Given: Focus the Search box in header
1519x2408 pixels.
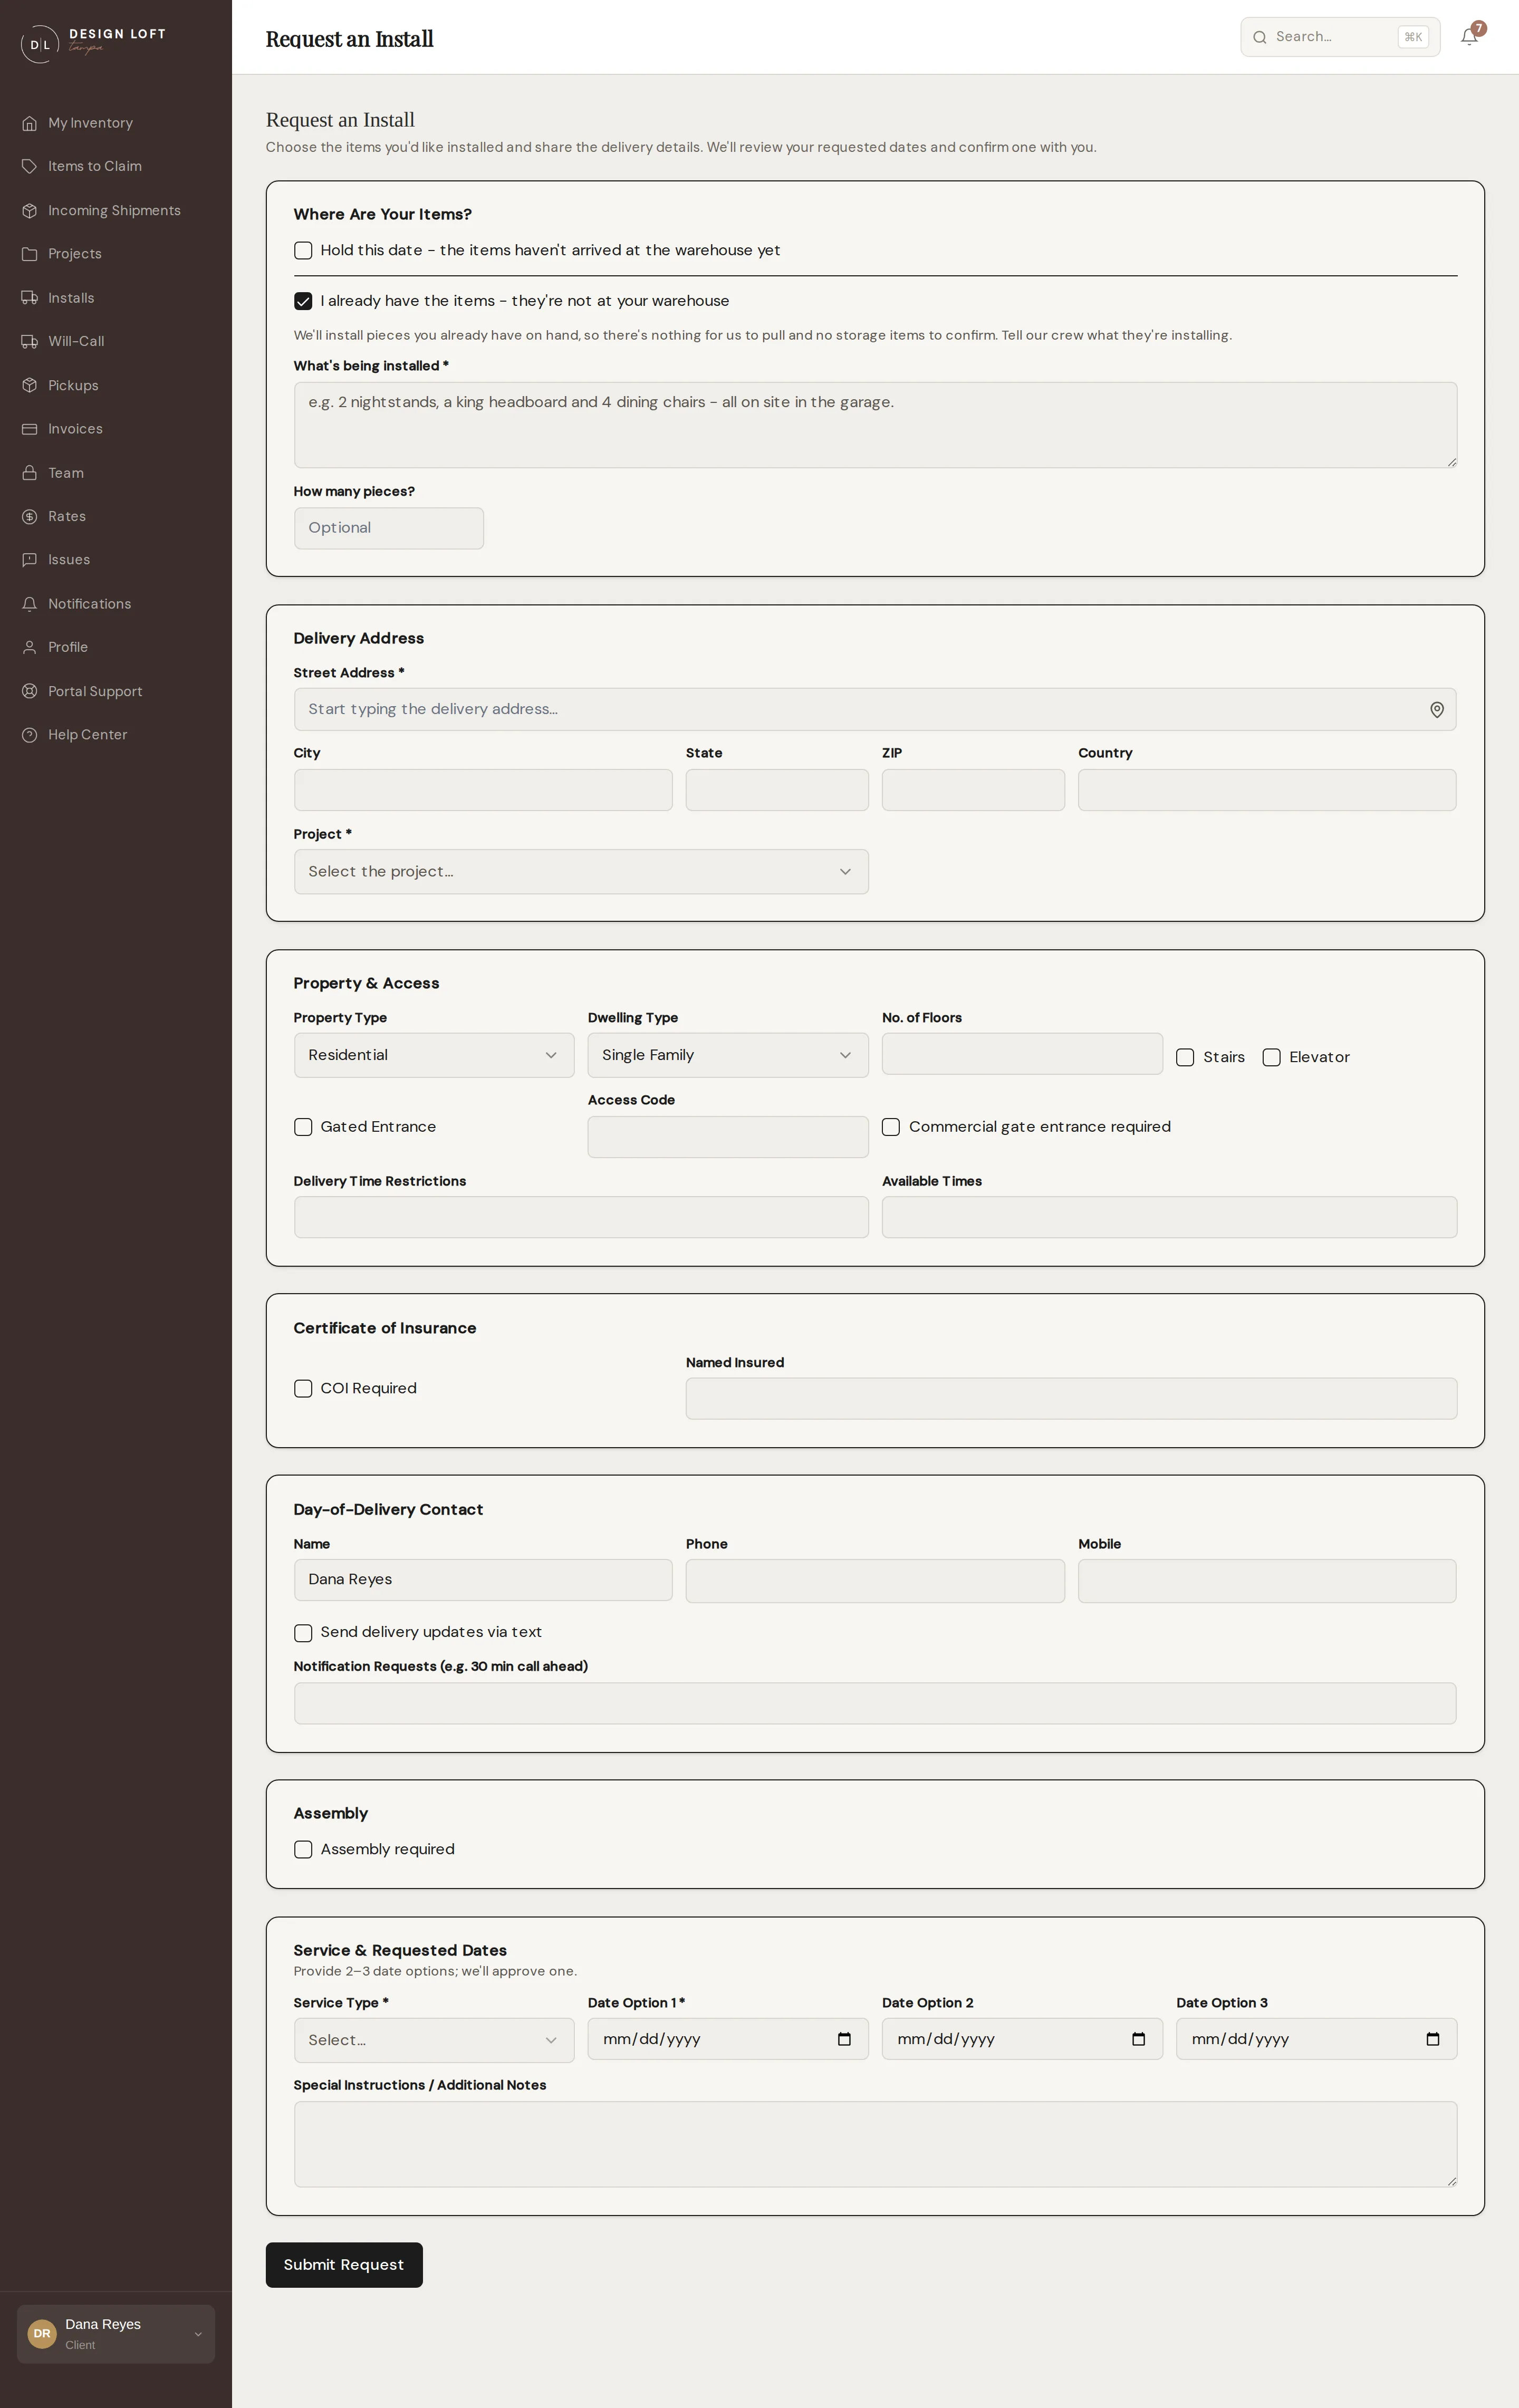Looking at the screenshot, I should click(x=1340, y=37).
